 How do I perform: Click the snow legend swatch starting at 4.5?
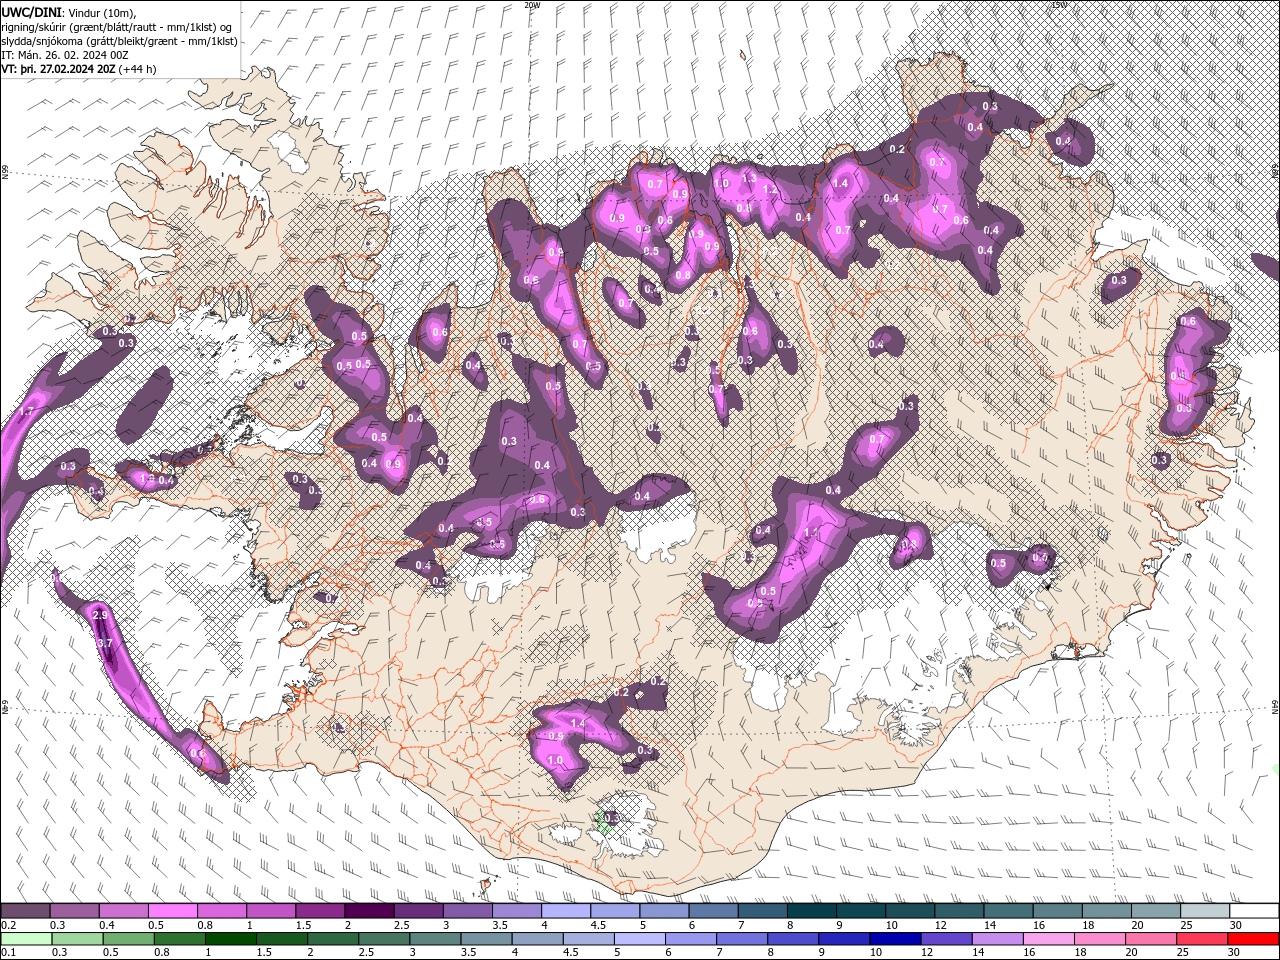614,911
